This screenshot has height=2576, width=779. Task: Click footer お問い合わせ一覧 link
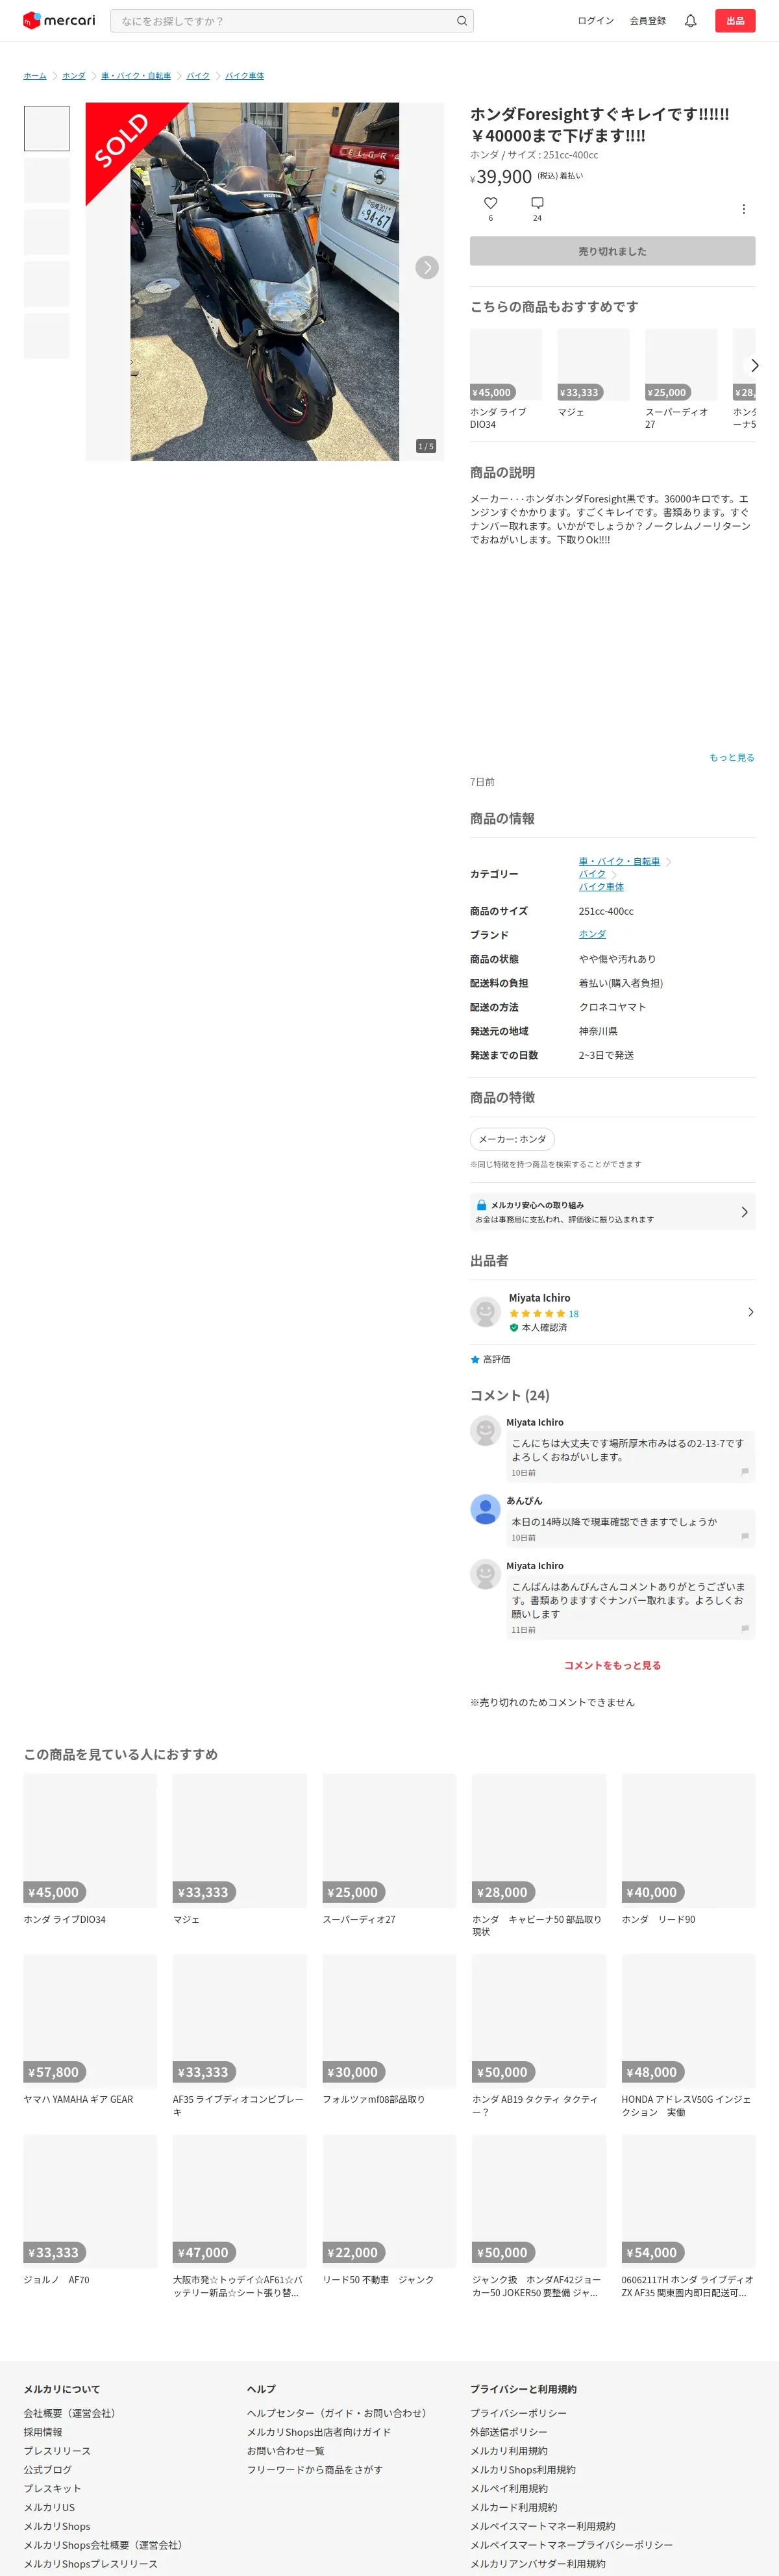(286, 2451)
